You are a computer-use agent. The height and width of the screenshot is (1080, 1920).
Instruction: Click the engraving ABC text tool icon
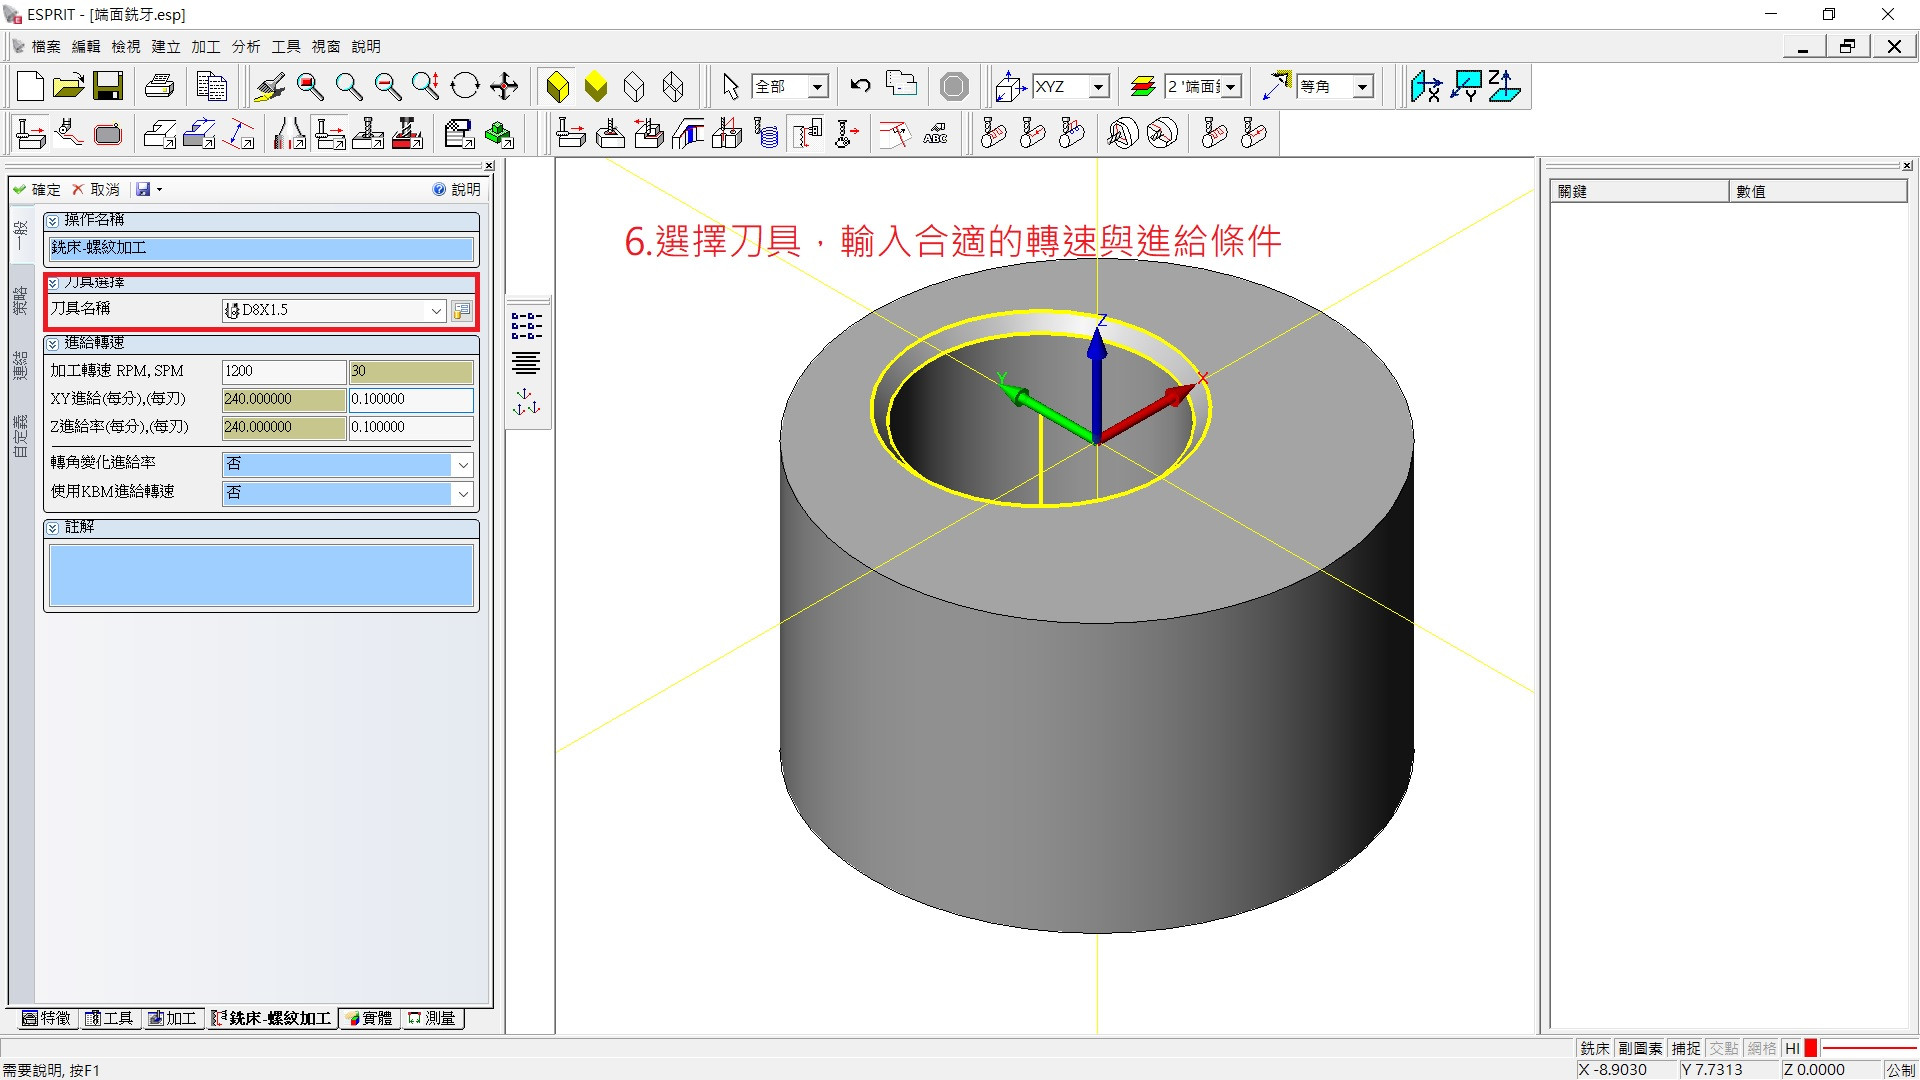click(935, 134)
